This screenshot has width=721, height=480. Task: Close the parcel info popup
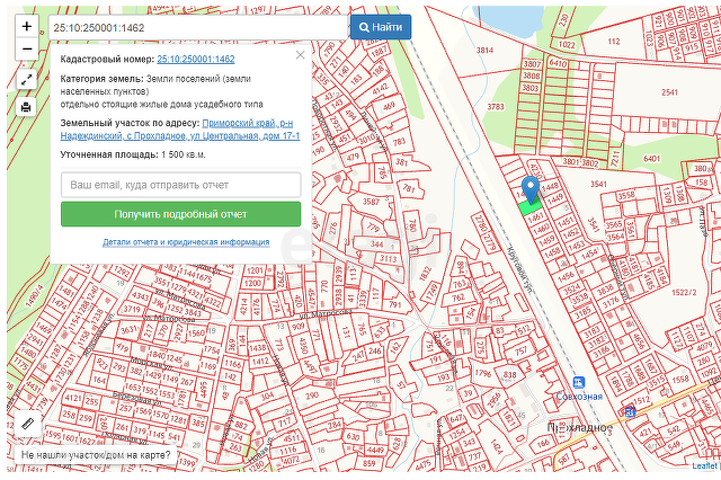[x=300, y=56]
